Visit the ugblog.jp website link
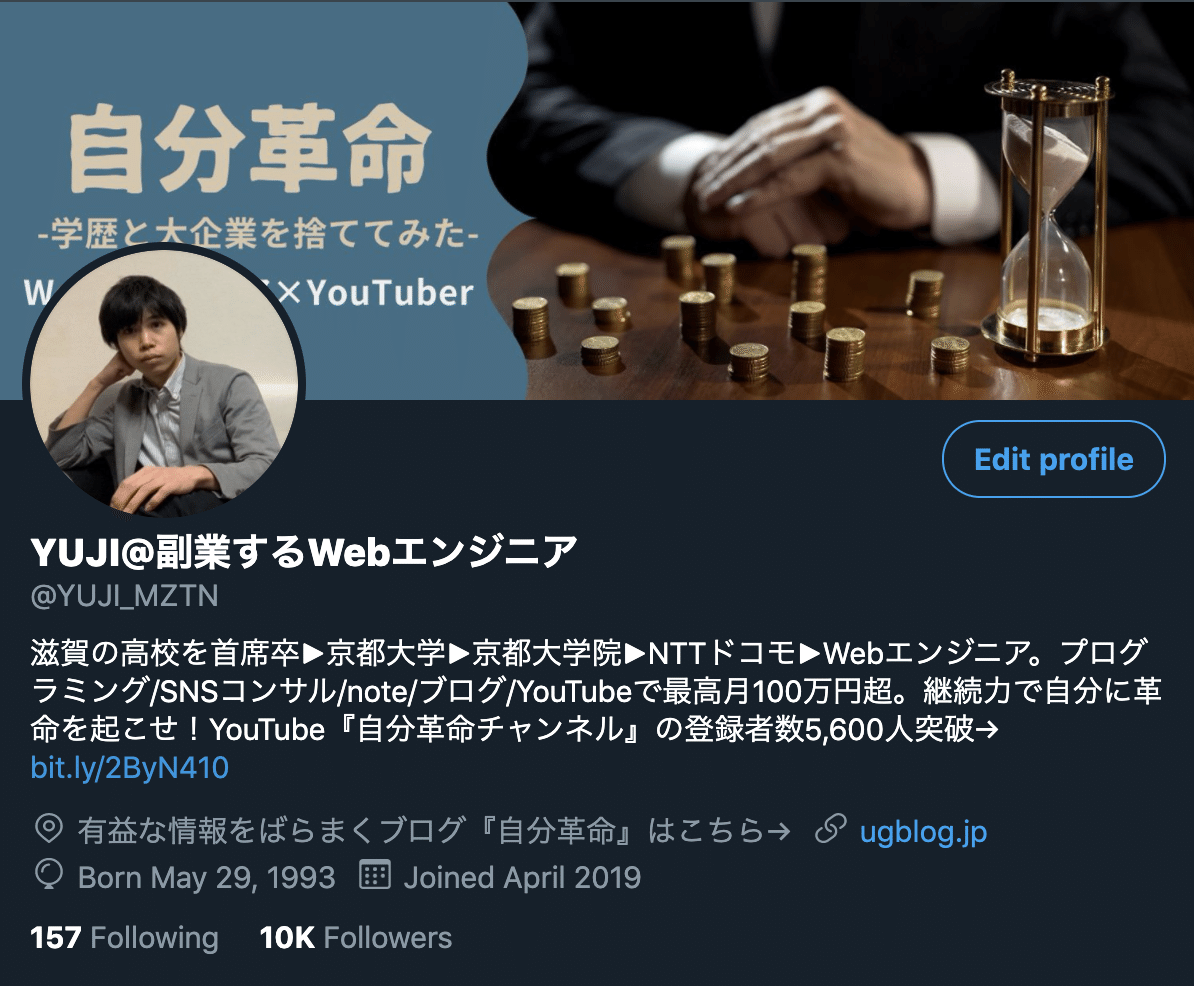1194x986 pixels. pyautogui.click(x=923, y=831)
